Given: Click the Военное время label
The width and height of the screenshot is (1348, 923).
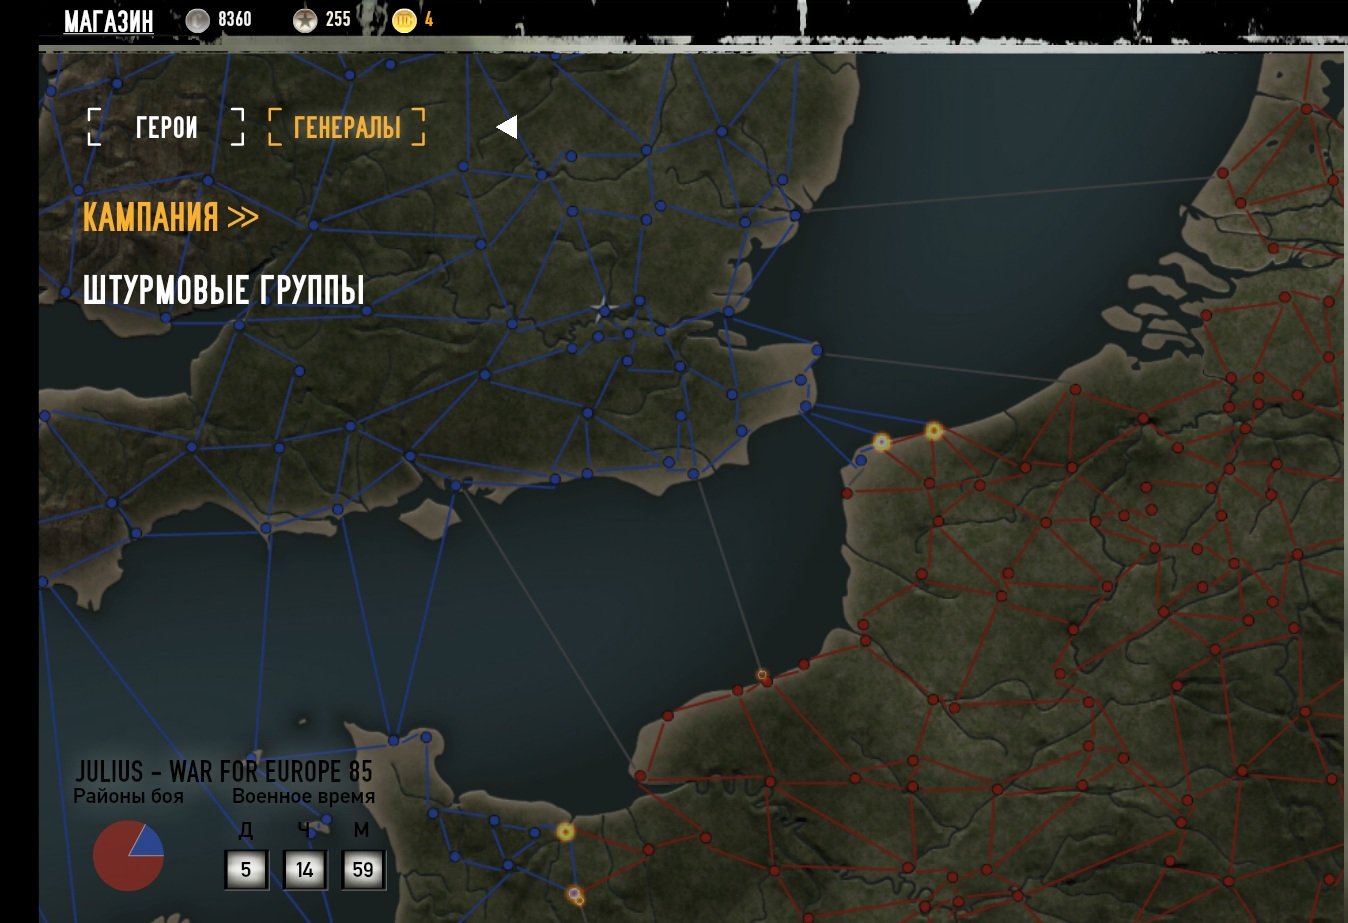Looking at the screenshot, I should coord(304,797).
